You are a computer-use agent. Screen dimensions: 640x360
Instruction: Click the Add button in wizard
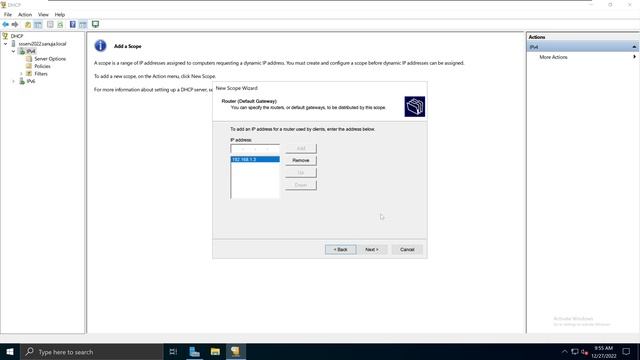[x=301, y=149]
